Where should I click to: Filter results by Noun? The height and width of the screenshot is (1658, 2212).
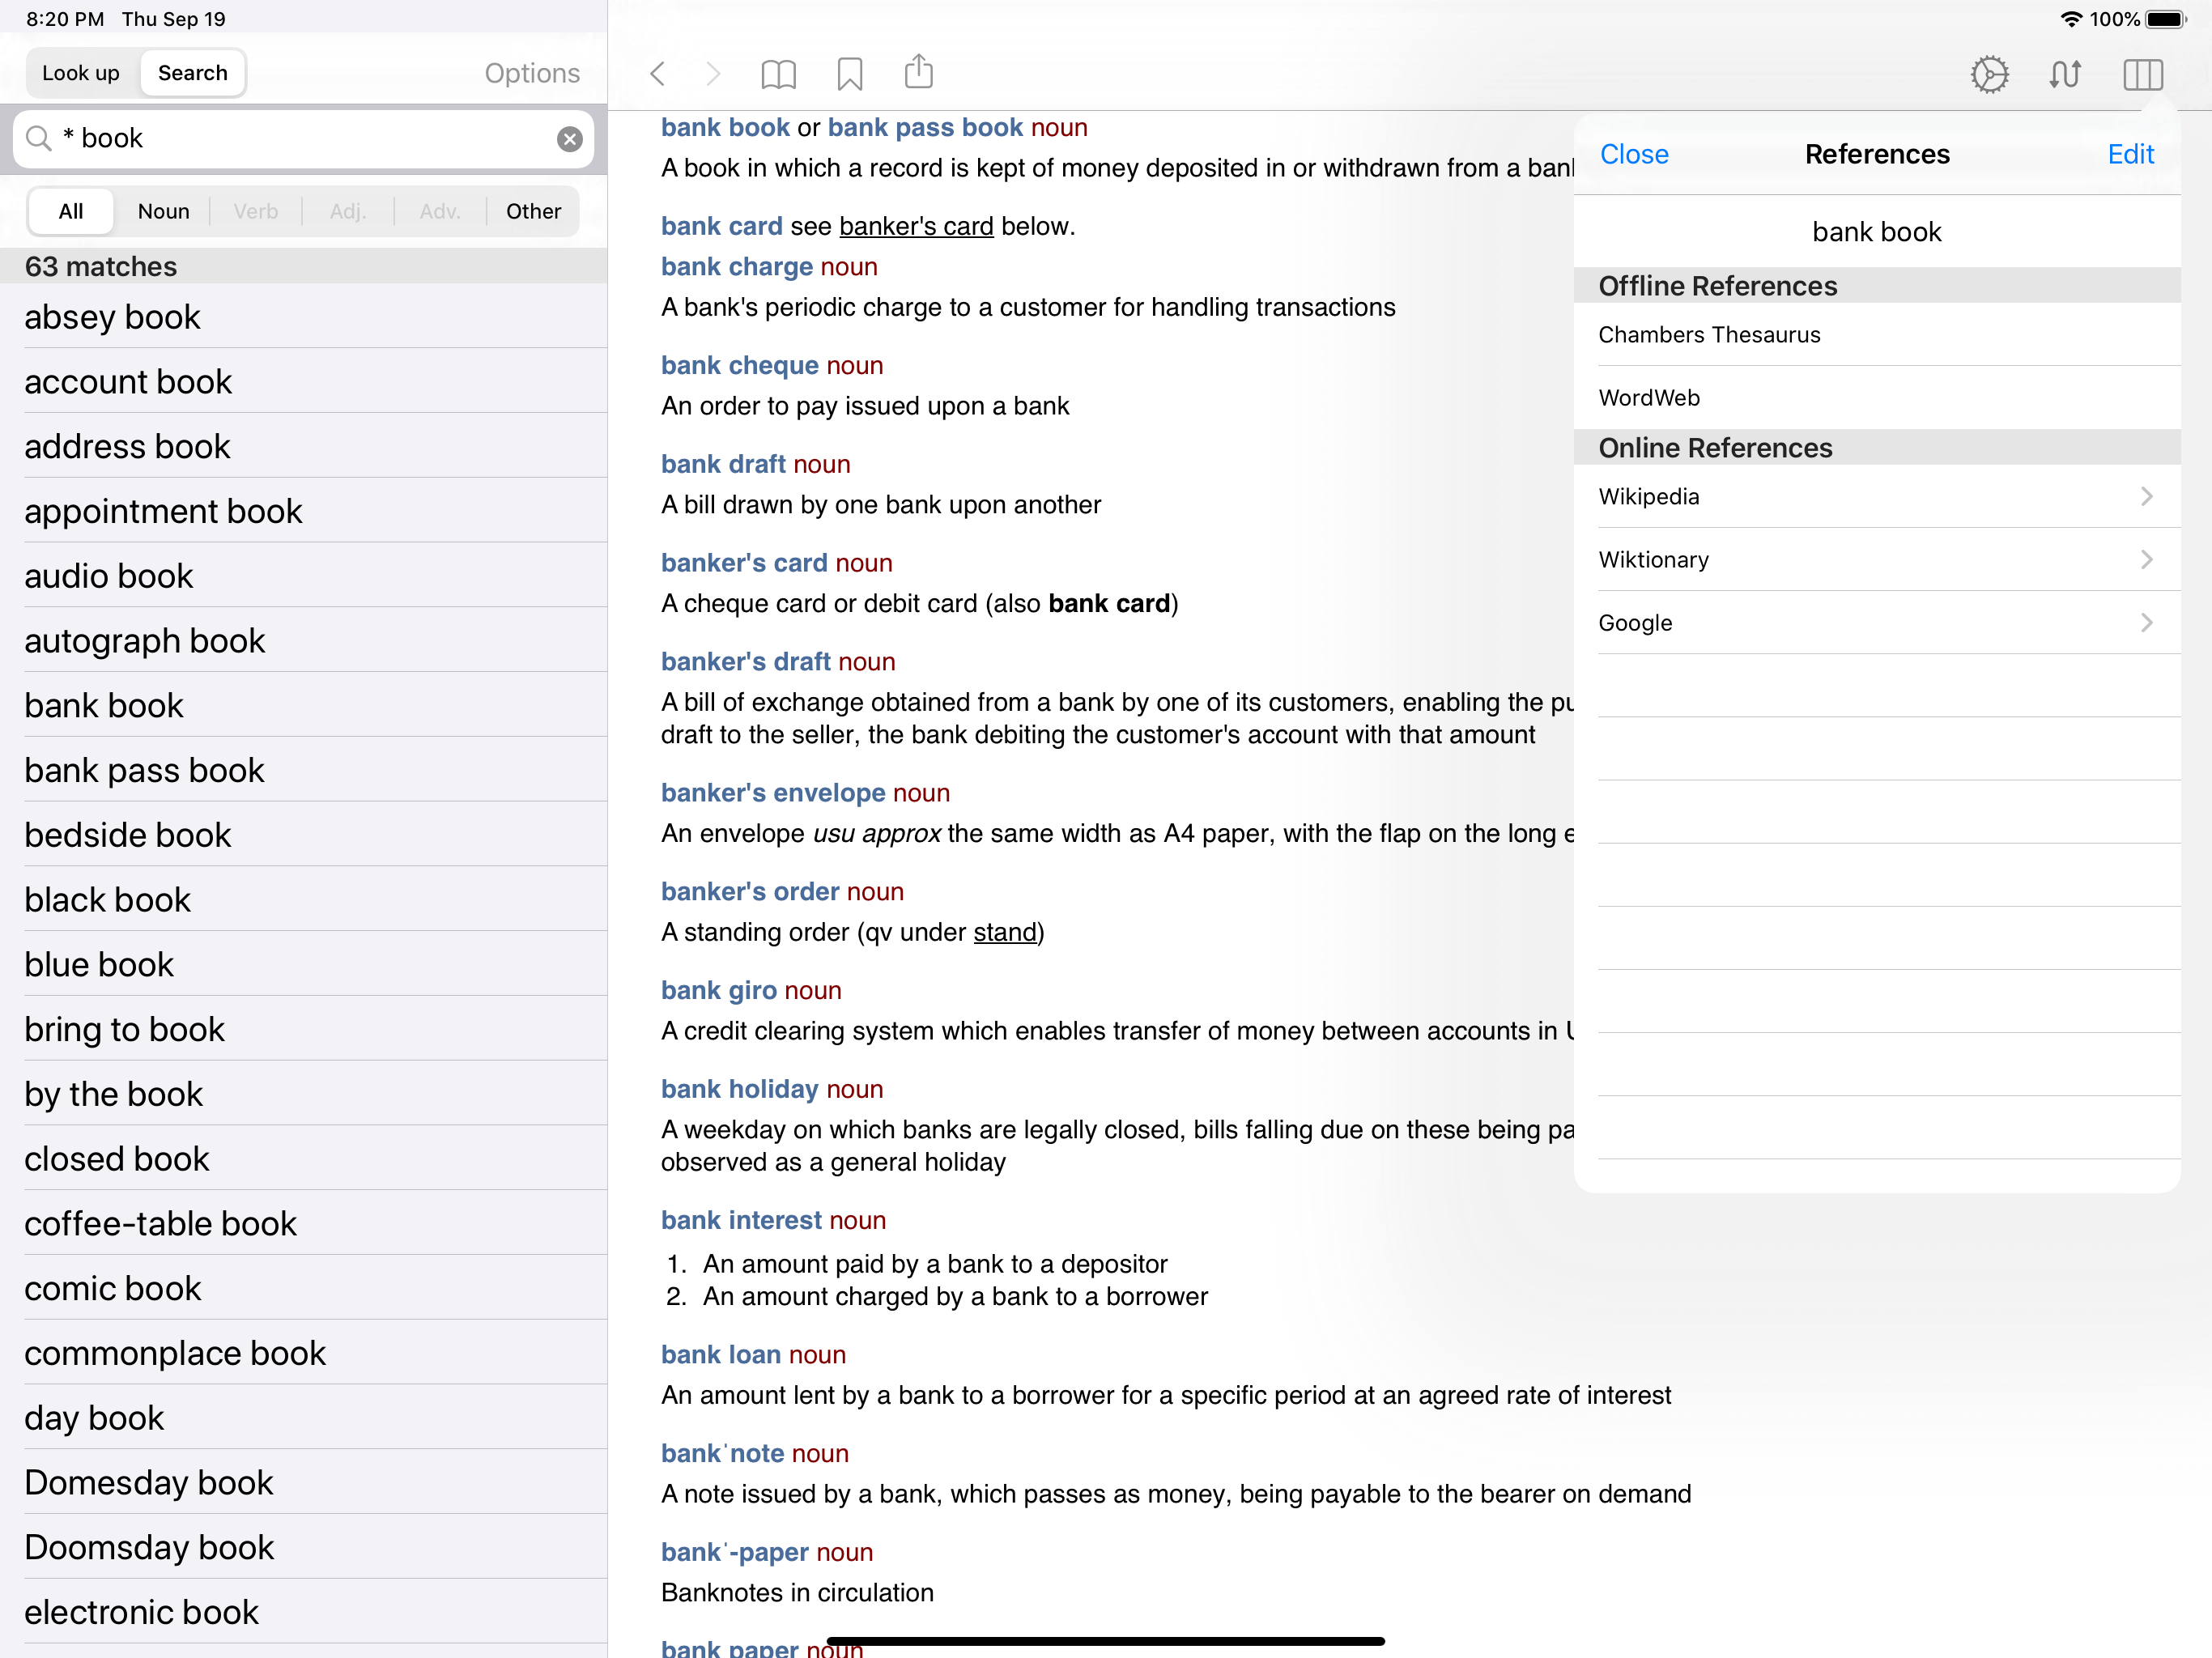pos(163,211)
